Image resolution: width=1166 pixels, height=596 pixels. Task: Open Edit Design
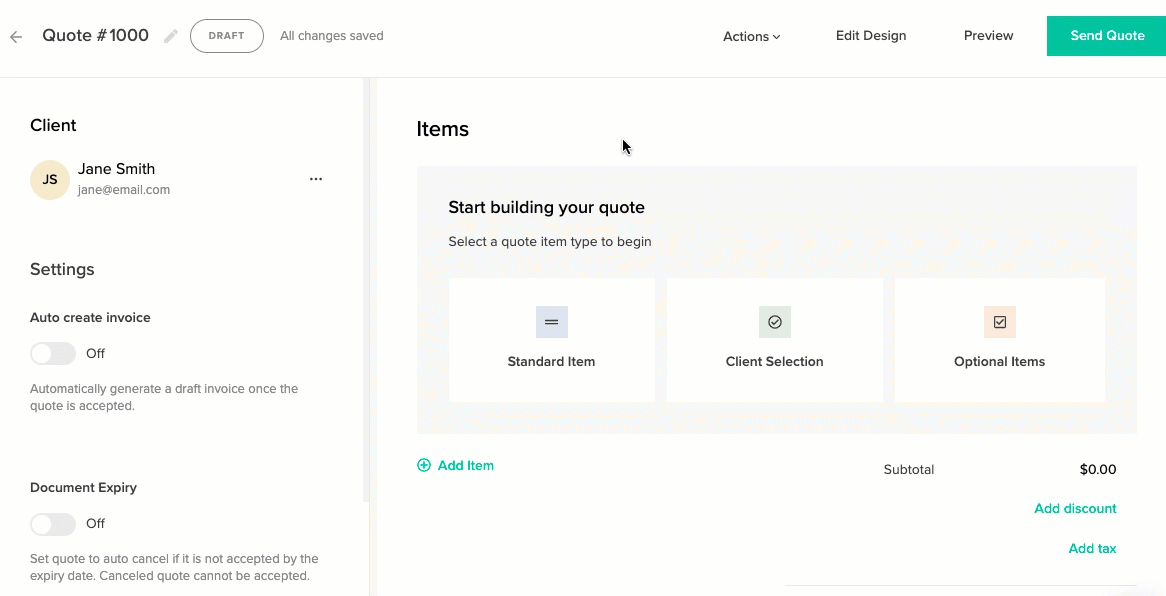(x=871, y=36)
